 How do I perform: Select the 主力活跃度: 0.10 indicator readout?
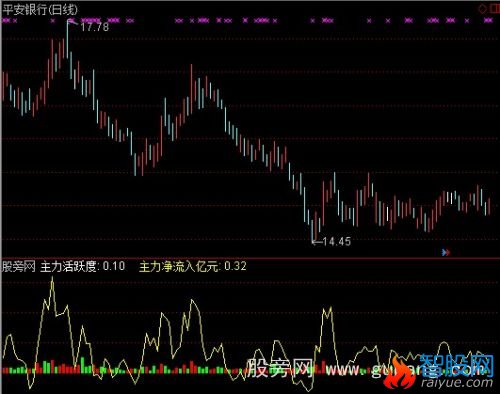[83, 266]
